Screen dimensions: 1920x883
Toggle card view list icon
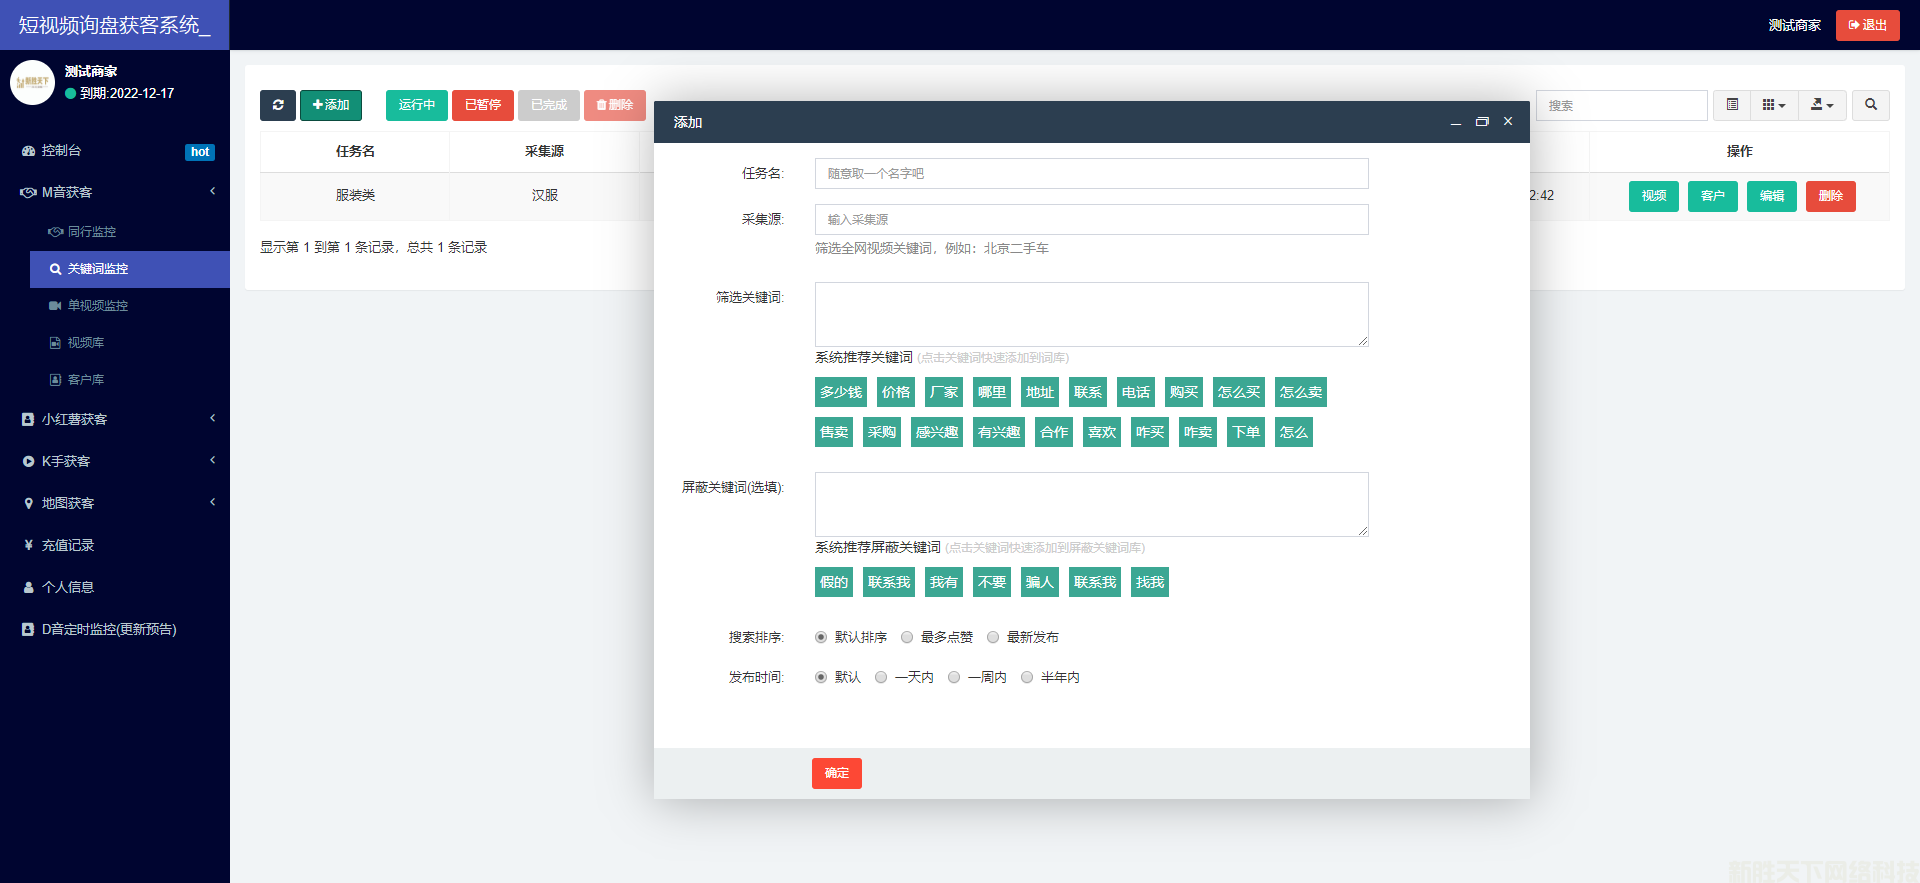tap(1732, 105)
